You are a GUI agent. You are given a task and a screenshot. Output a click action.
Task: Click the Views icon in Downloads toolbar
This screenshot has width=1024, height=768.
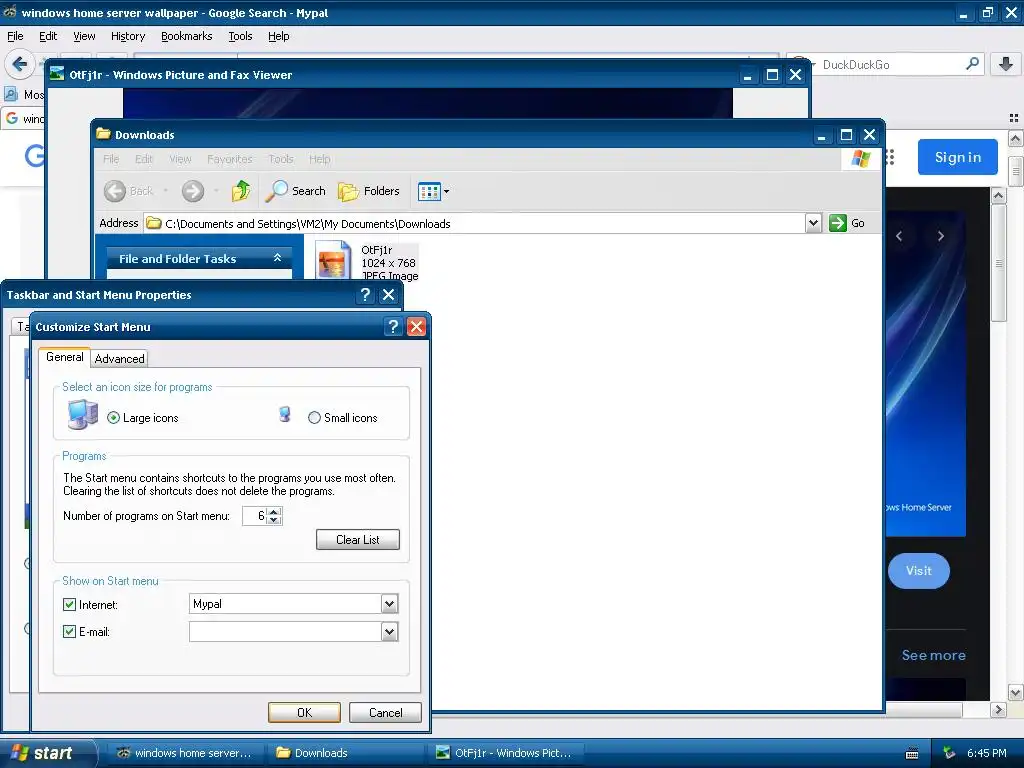[429, 191]
